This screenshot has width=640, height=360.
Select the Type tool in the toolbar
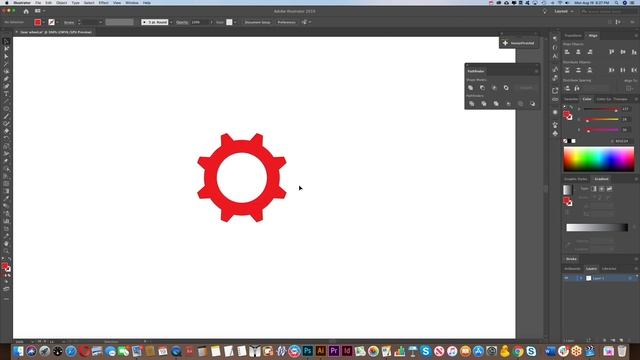[6, 93]
